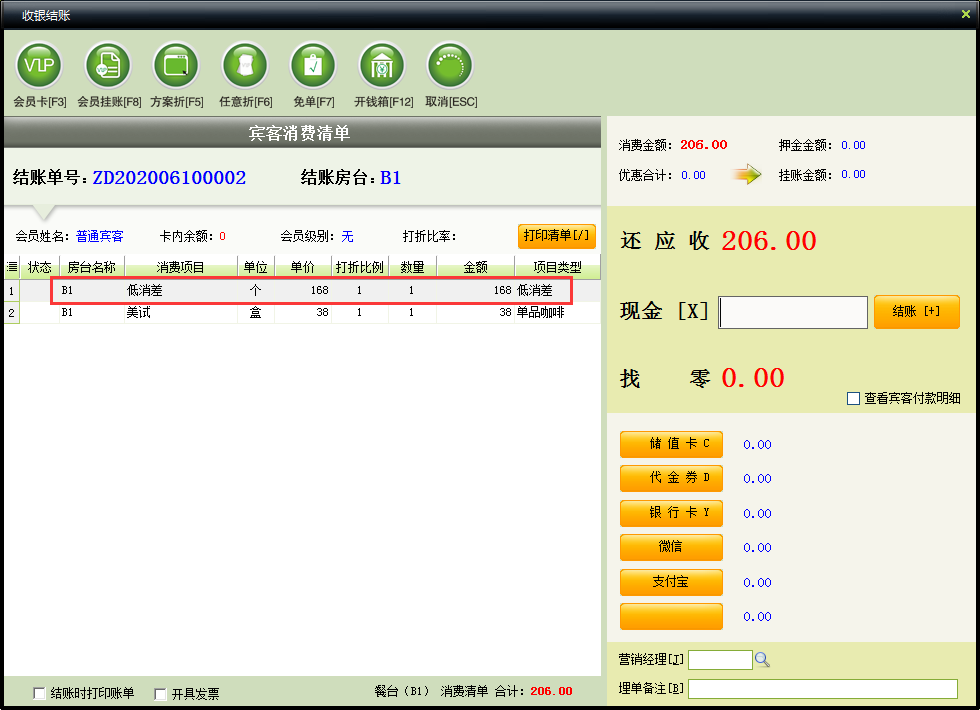Open 会员挂账[F8] member credit icon
This screenshot has width=980, height=710.
tap(108, 66)
